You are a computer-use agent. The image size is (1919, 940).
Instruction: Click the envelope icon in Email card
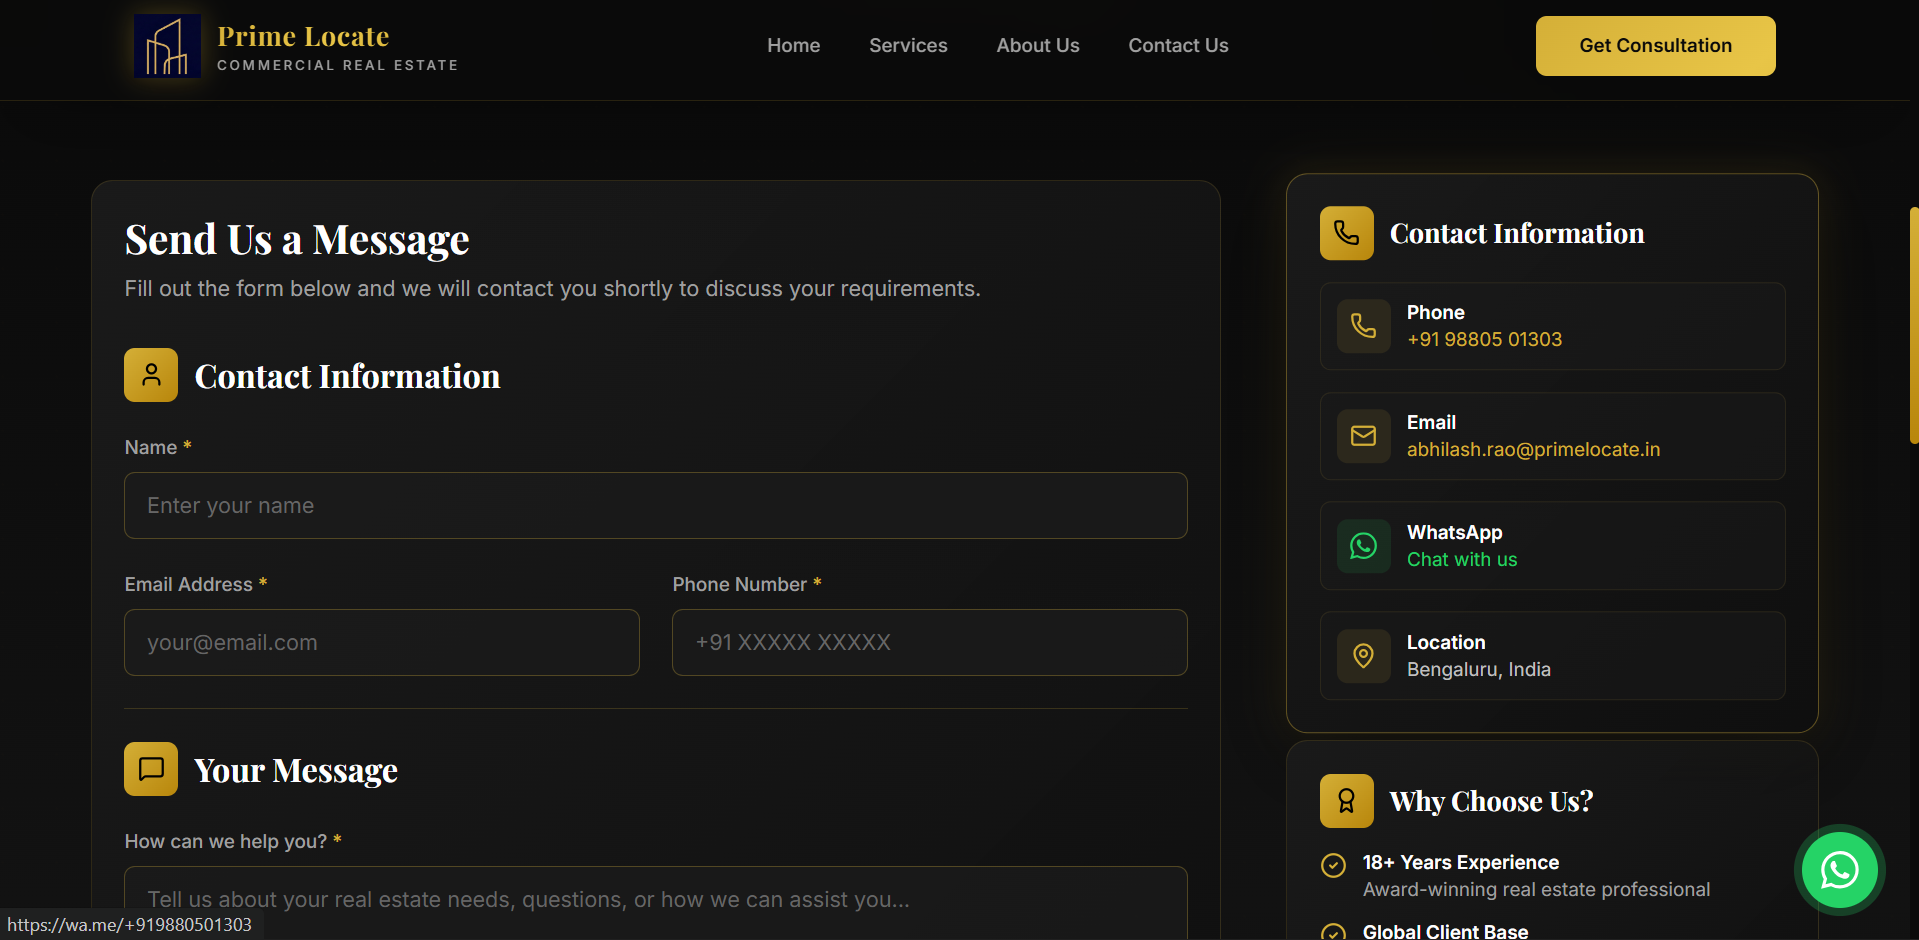pyautogui.click(x=1363, y=436)
